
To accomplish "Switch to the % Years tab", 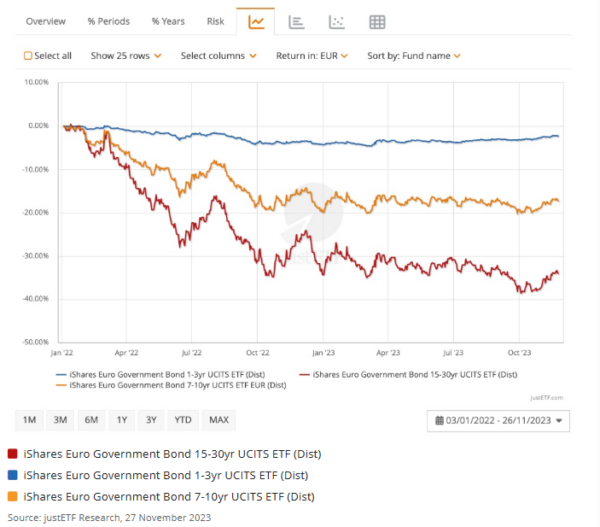I will click(168, 21).
